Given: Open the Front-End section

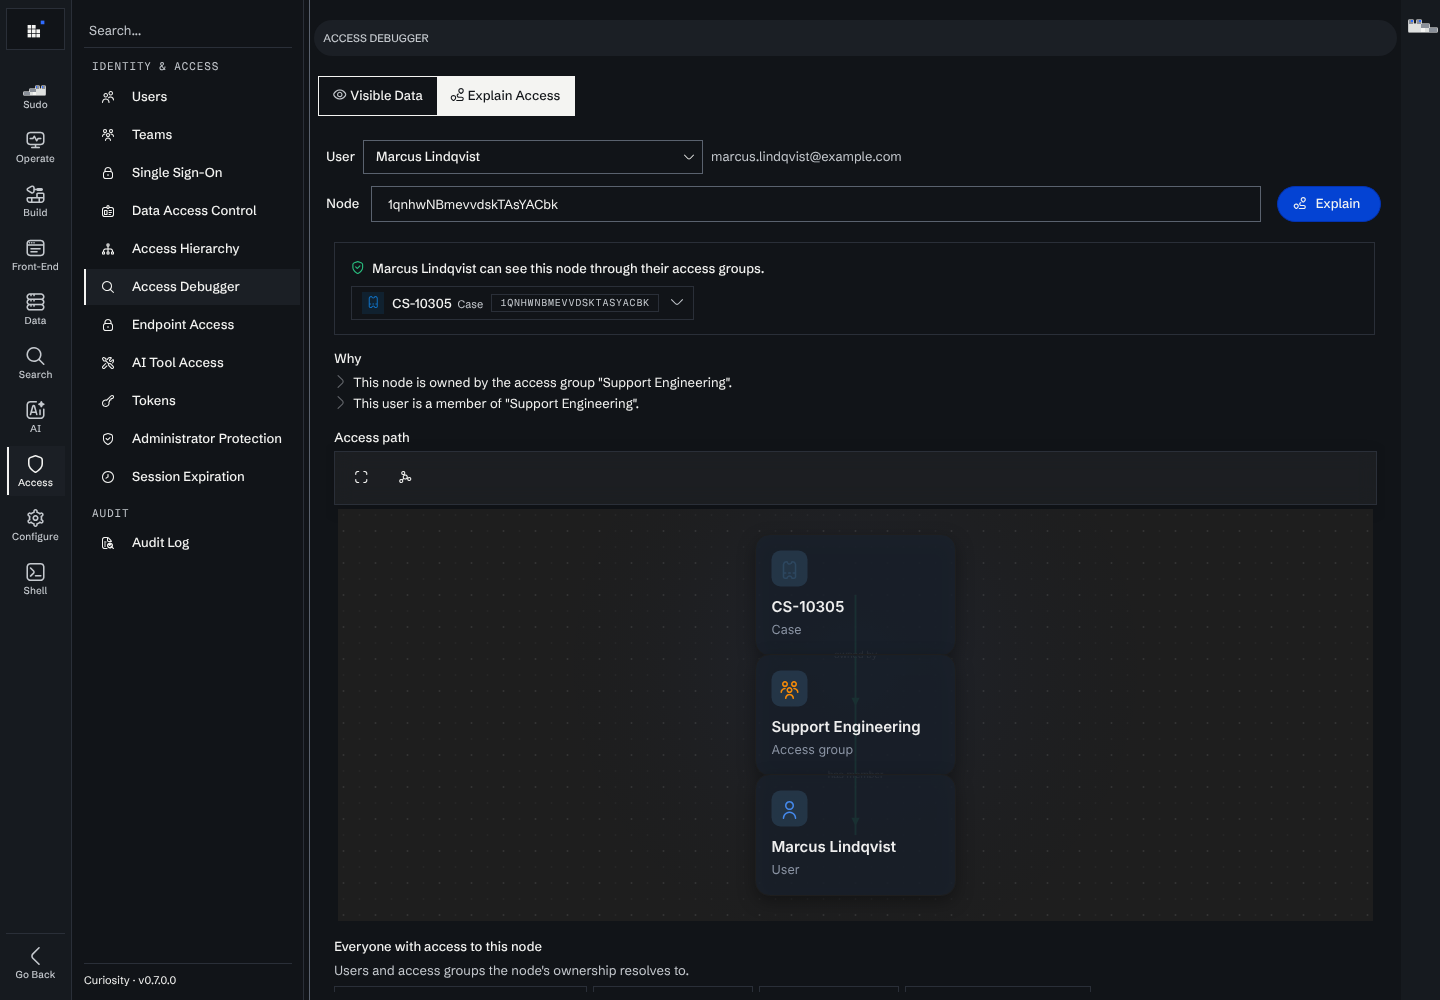Looking at the screenshot, I should pyautogui.click(x=35, y=256).
